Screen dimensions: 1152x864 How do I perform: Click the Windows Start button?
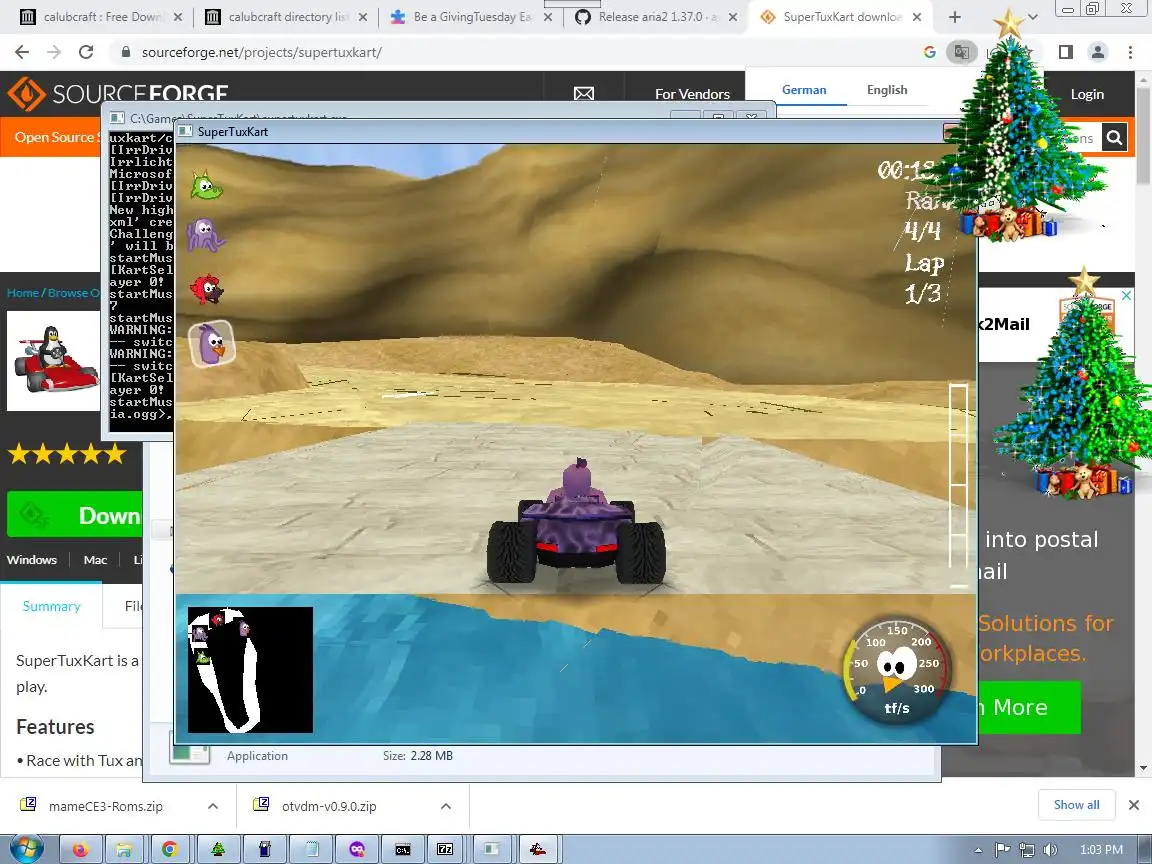[24, 849]
